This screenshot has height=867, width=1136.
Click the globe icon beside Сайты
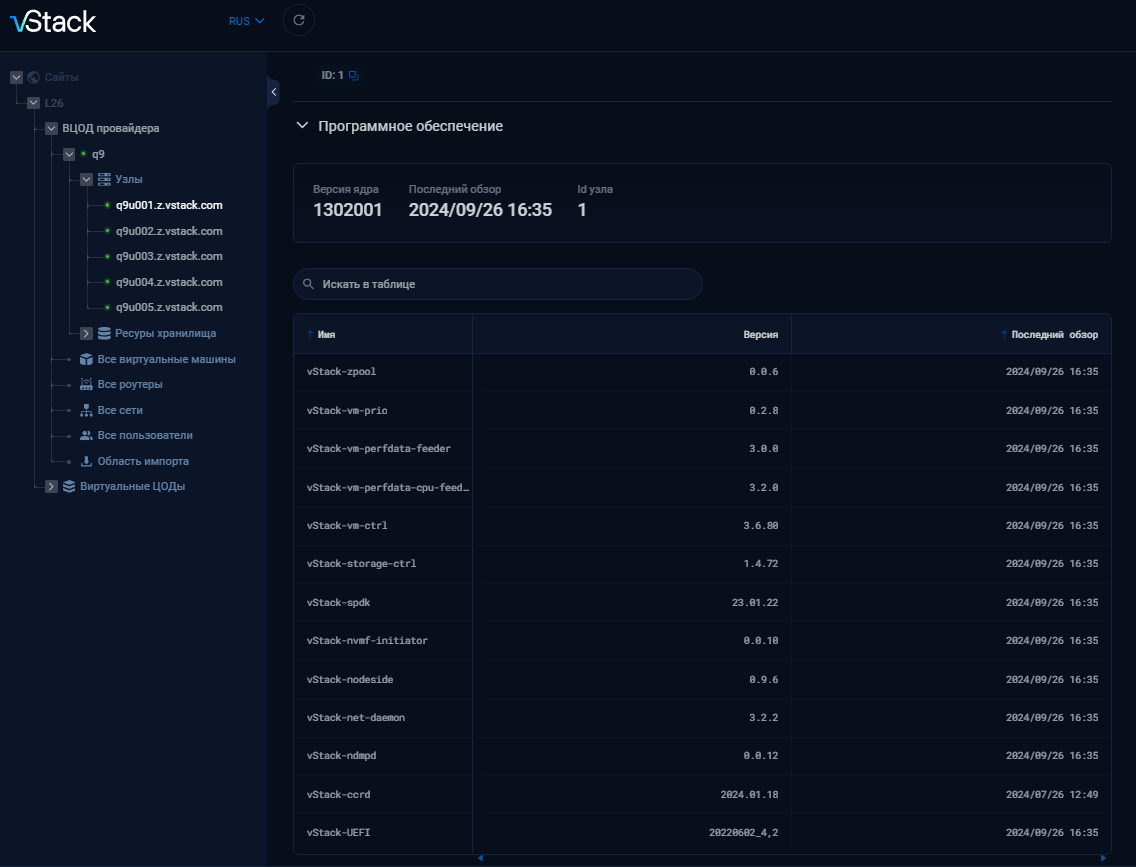pos(33,78)
